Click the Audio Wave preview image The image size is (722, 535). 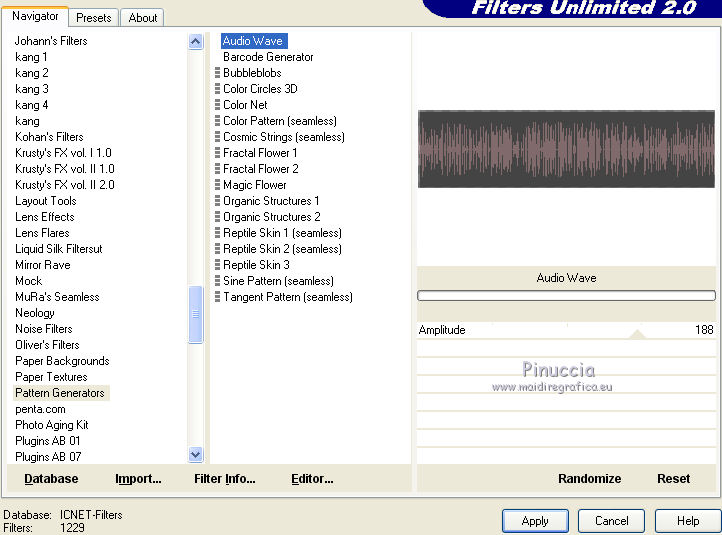[x=566, y=149]
